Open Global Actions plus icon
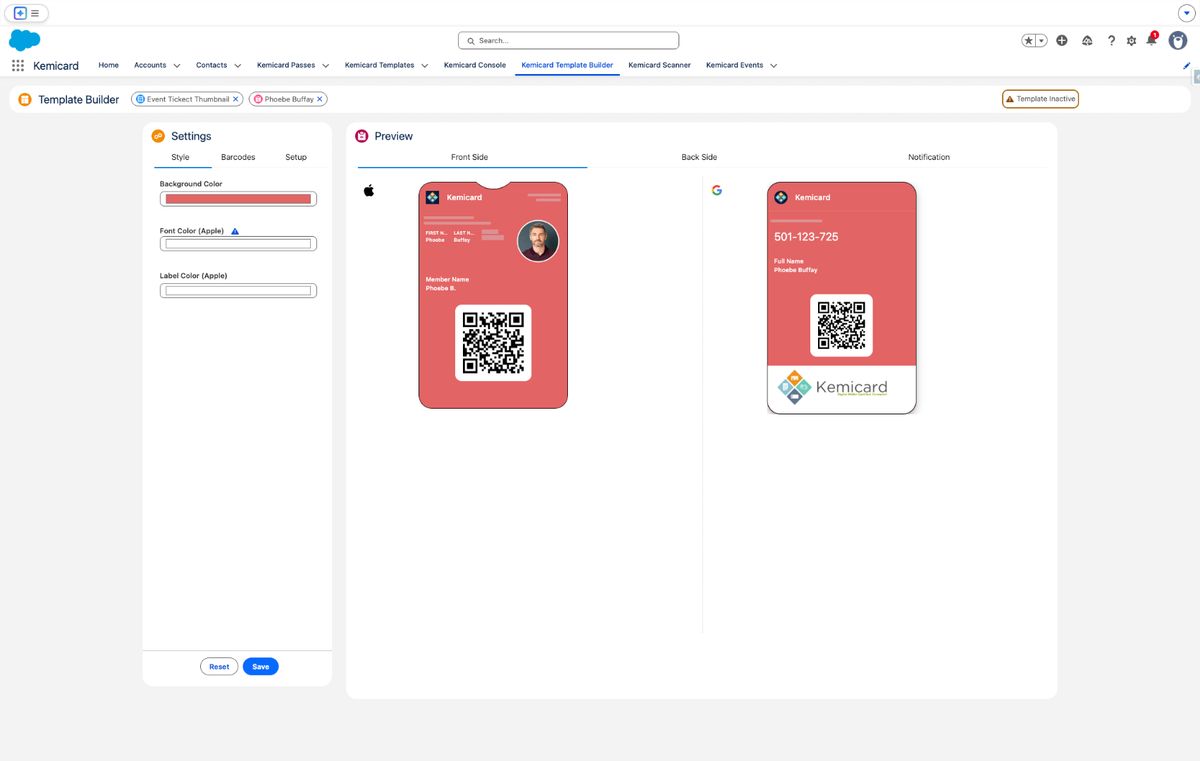1200x761 pixels. (x=1062, y=40)
